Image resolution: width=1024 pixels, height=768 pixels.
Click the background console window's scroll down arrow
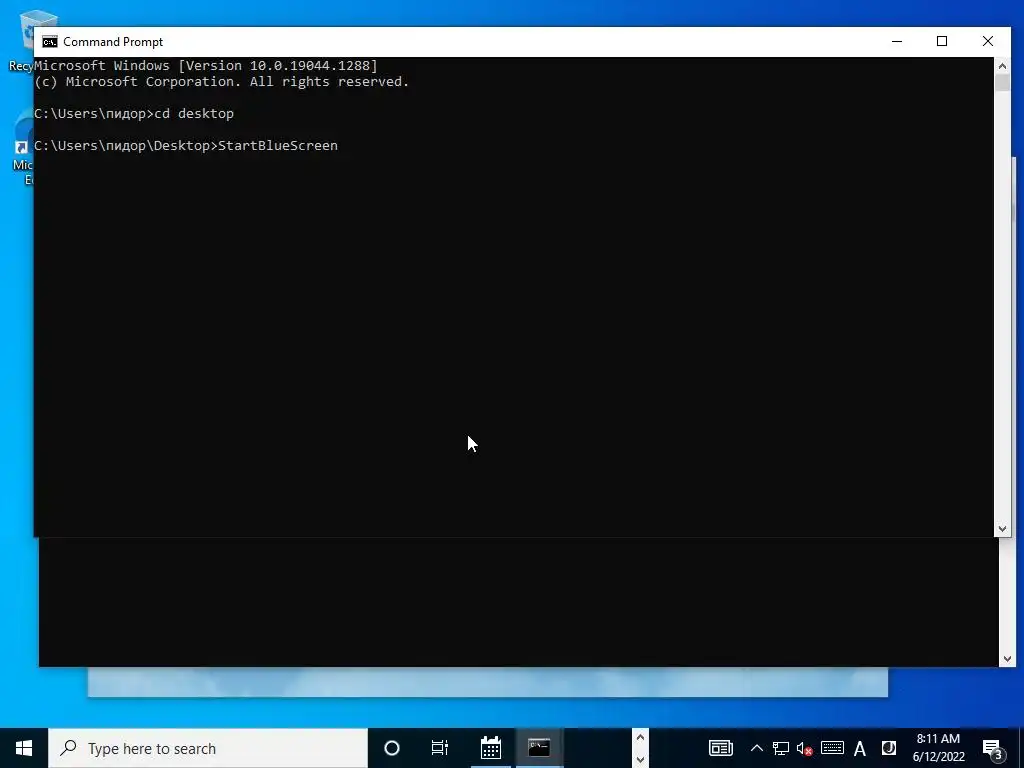click(x=1006, y=659)
